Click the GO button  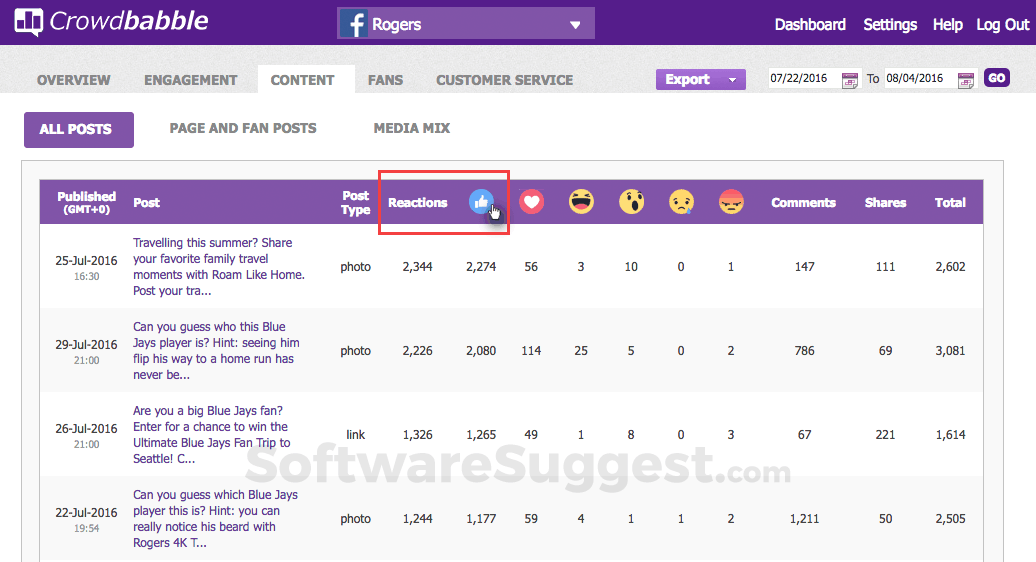(x=996, y=78)
